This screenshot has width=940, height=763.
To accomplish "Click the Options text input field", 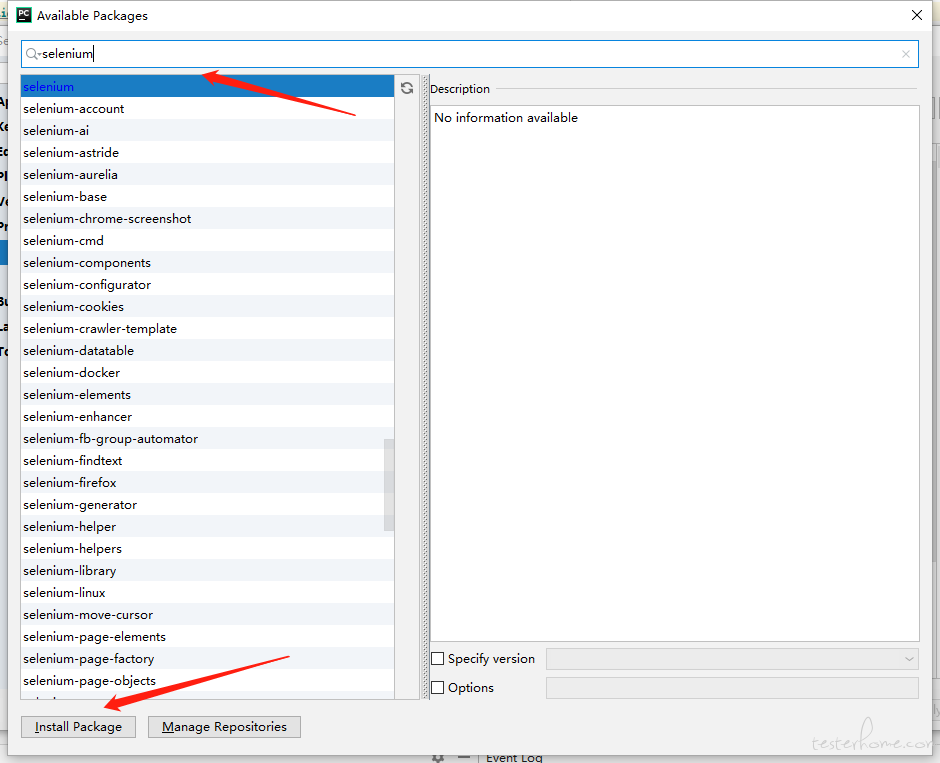I will click(732, 687).
